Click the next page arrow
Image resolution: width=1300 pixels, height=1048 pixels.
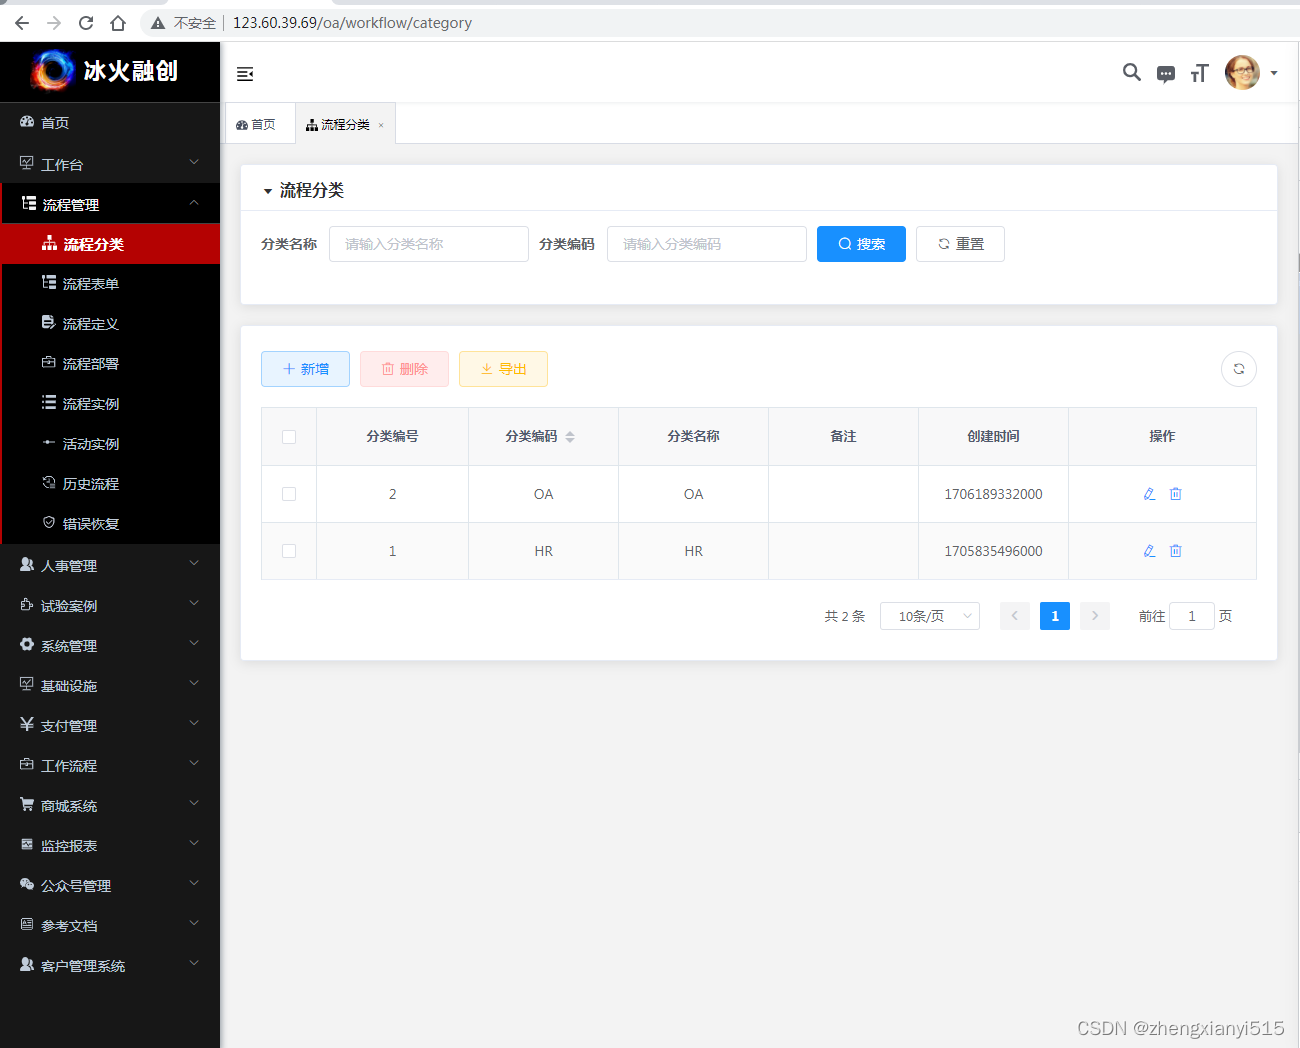coord(1095,616)
